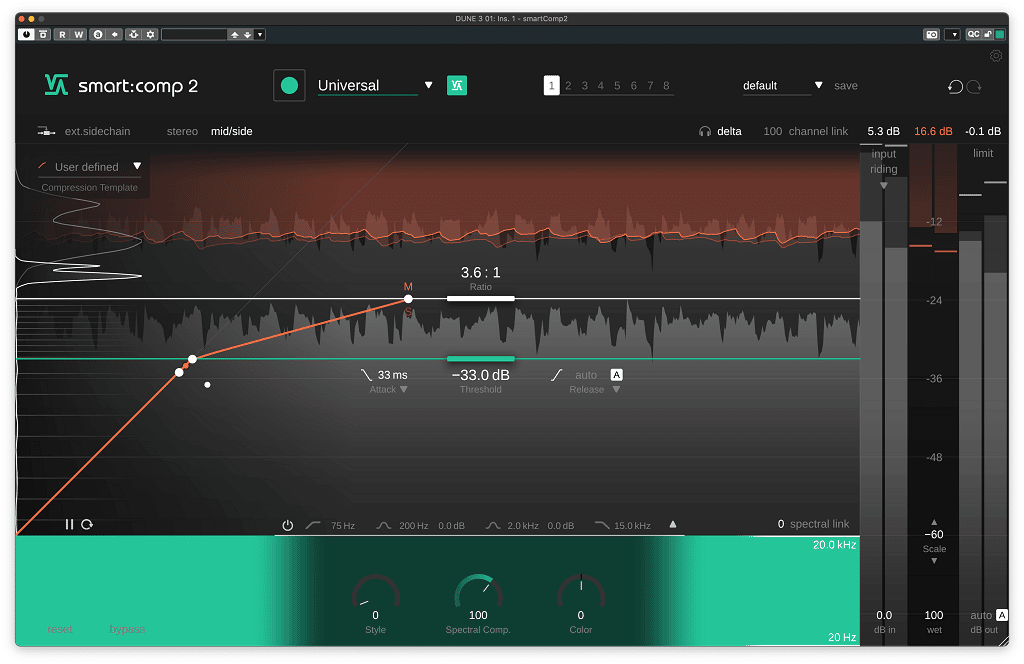This screenshot has height=664, width=1024.
Task: Click the attack curve icon
Action: pyautogui.click(x=366, y=375)
